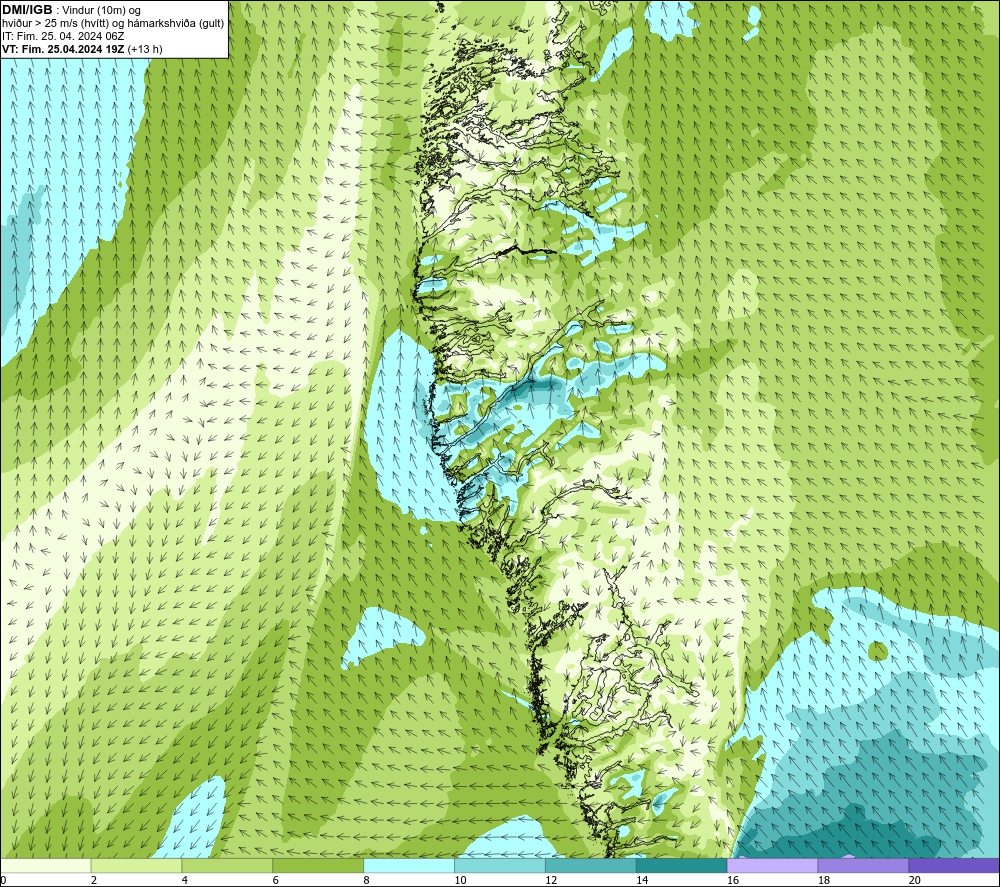
Task: Click the 14–16 m/s dark teal swatch
Action: (681, 866)
